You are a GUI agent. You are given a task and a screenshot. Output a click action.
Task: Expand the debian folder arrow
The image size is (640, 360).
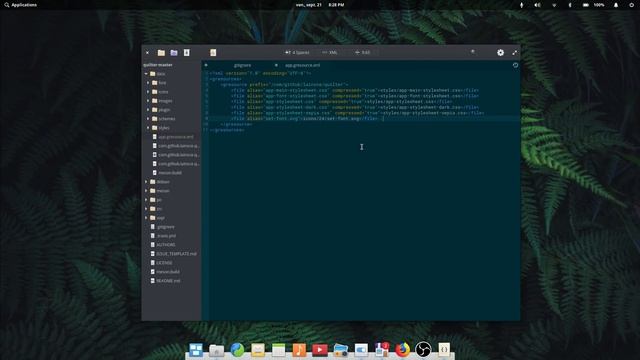pos(146,182)
